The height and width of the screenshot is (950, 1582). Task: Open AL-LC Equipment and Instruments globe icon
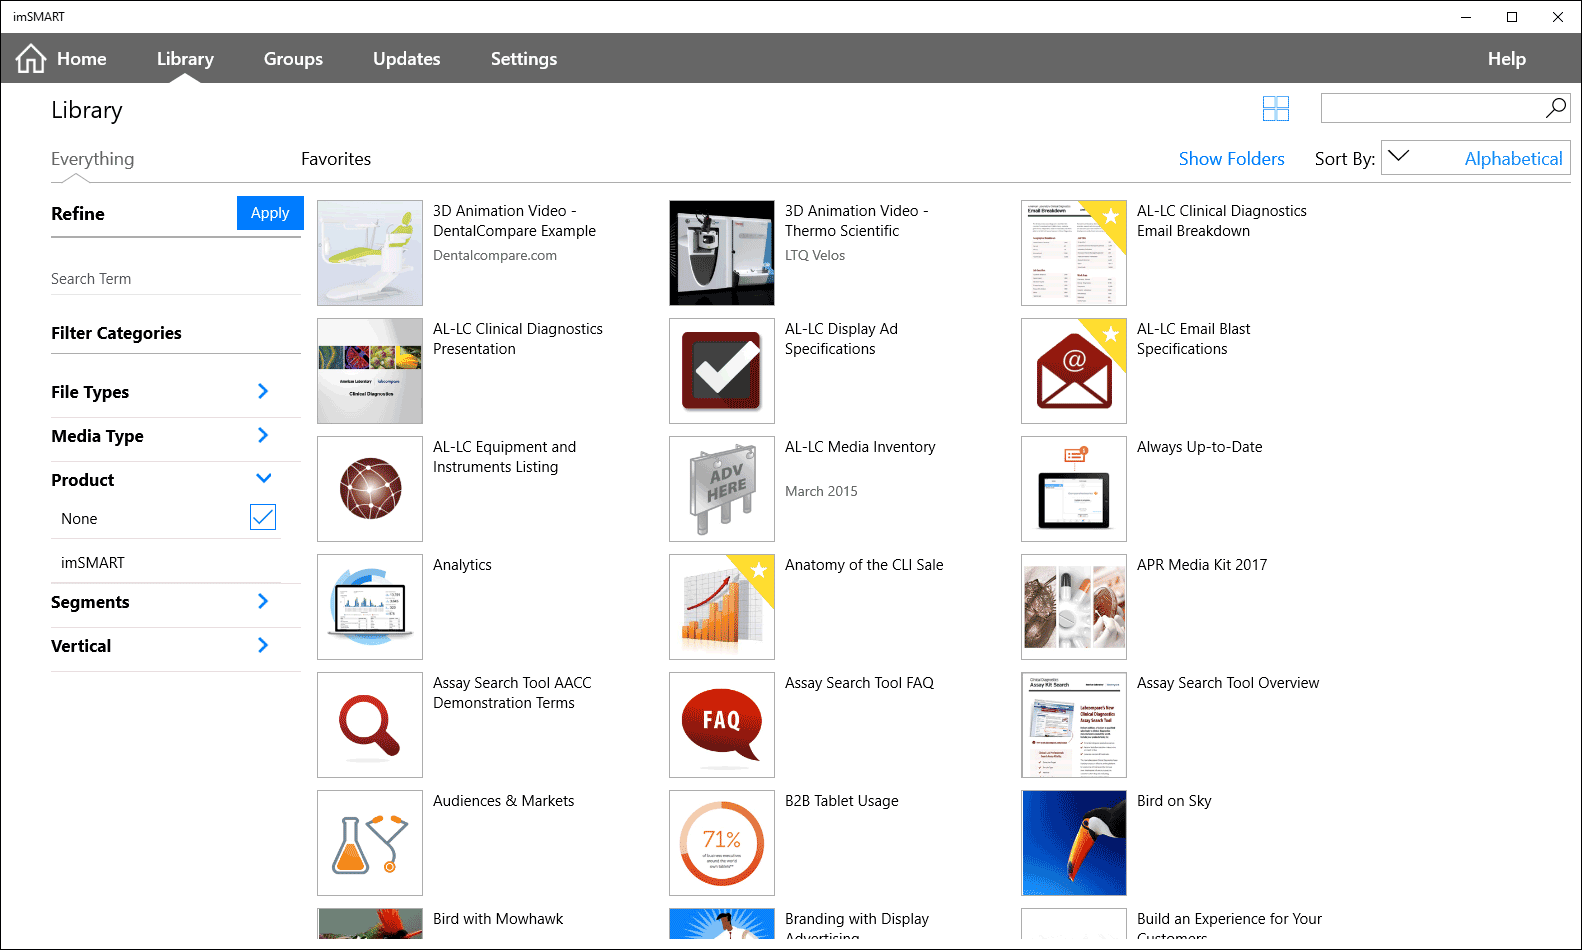[370, 489]
